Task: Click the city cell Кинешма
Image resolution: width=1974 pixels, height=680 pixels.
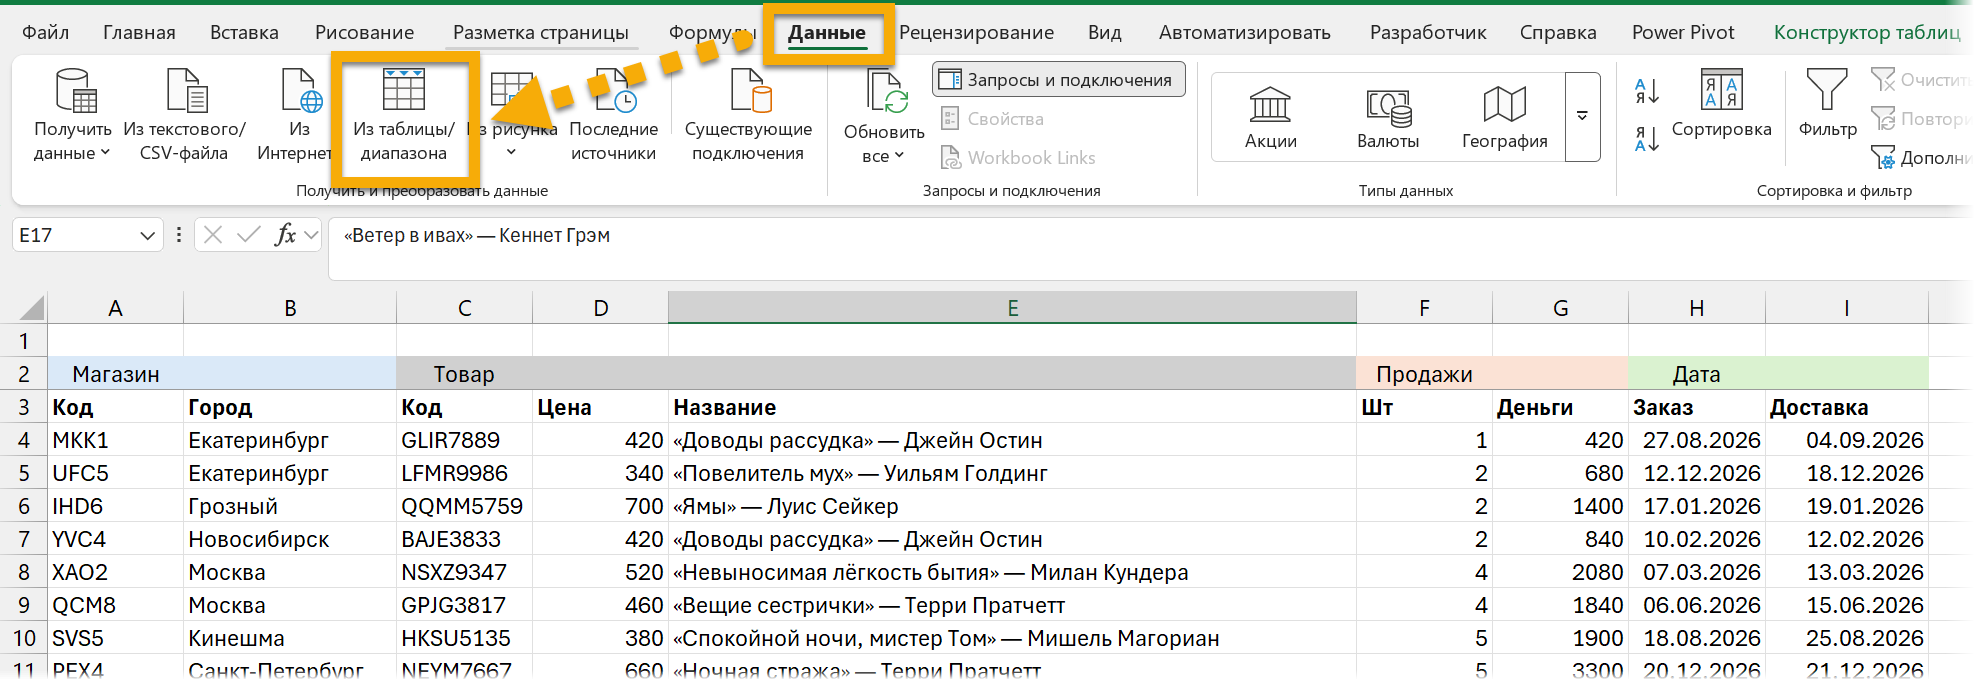Action: [290, 638]
